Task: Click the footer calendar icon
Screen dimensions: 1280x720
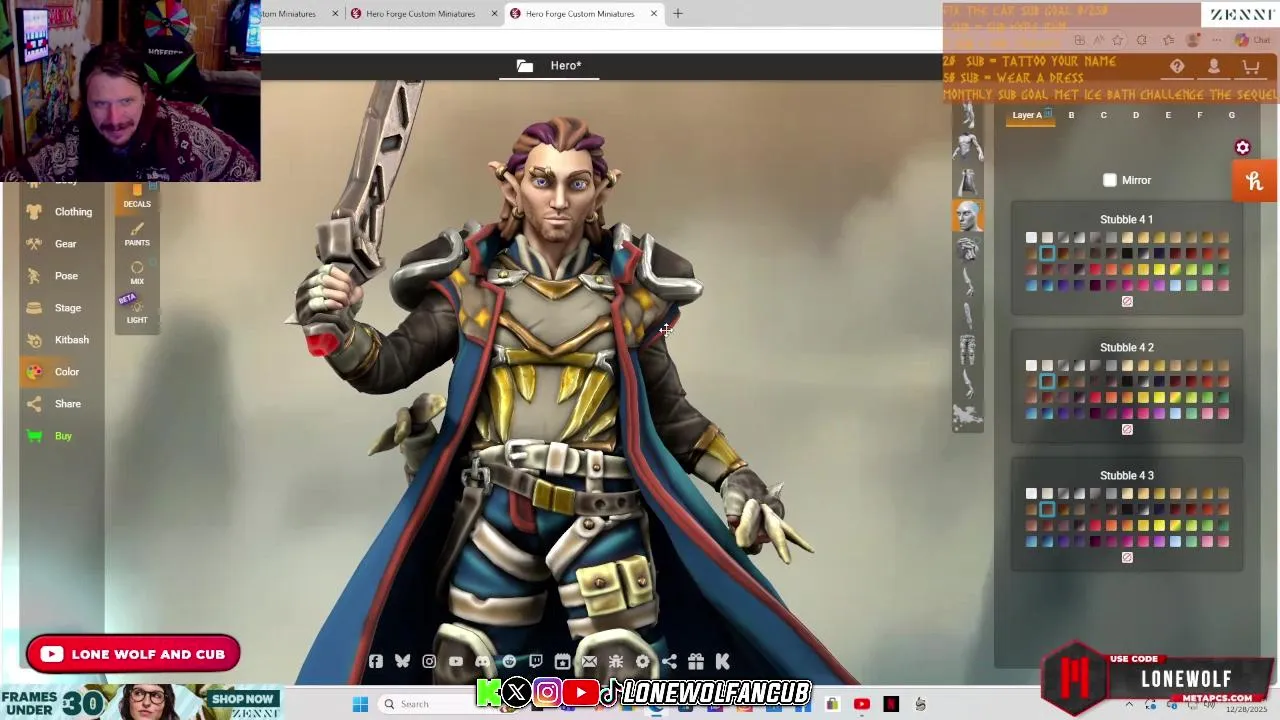Action: click(562, 661)
